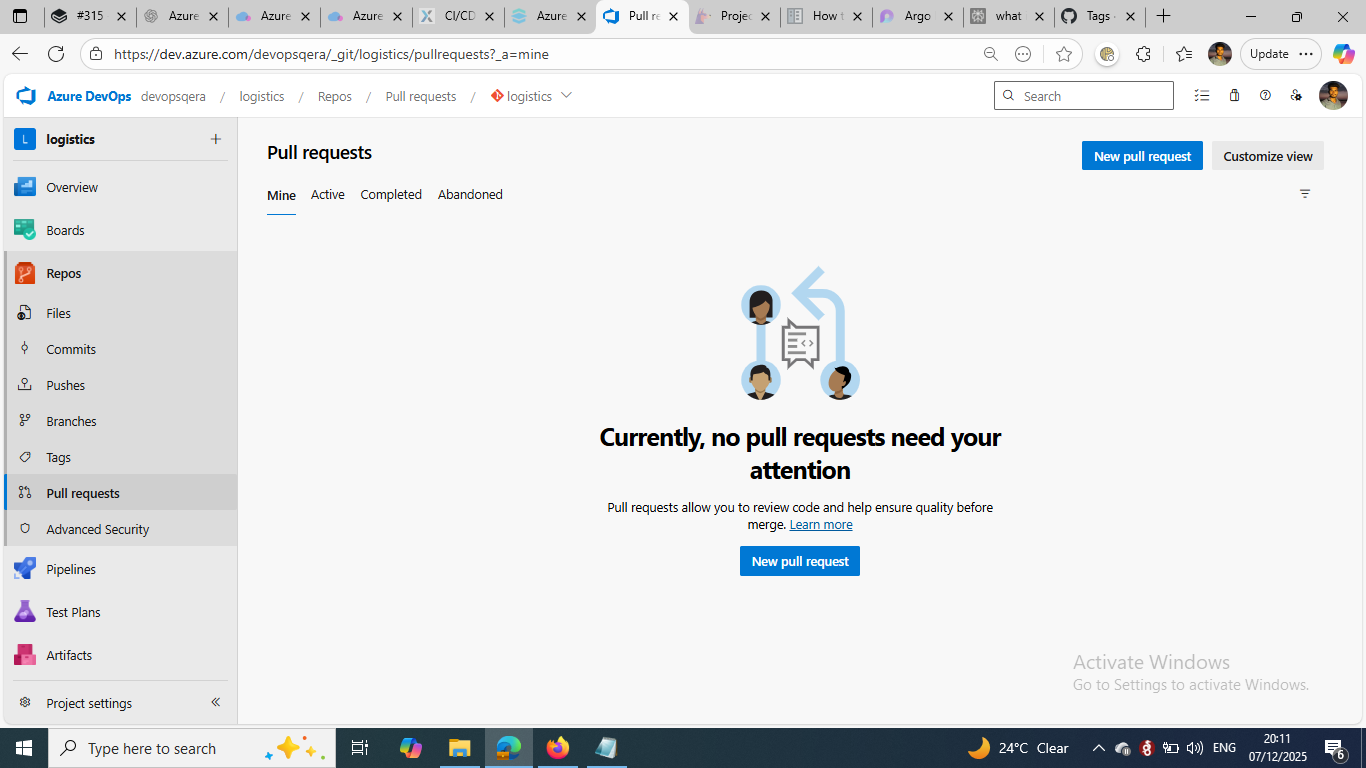Open the Boards sidebar icon

[x=25, y=230]
